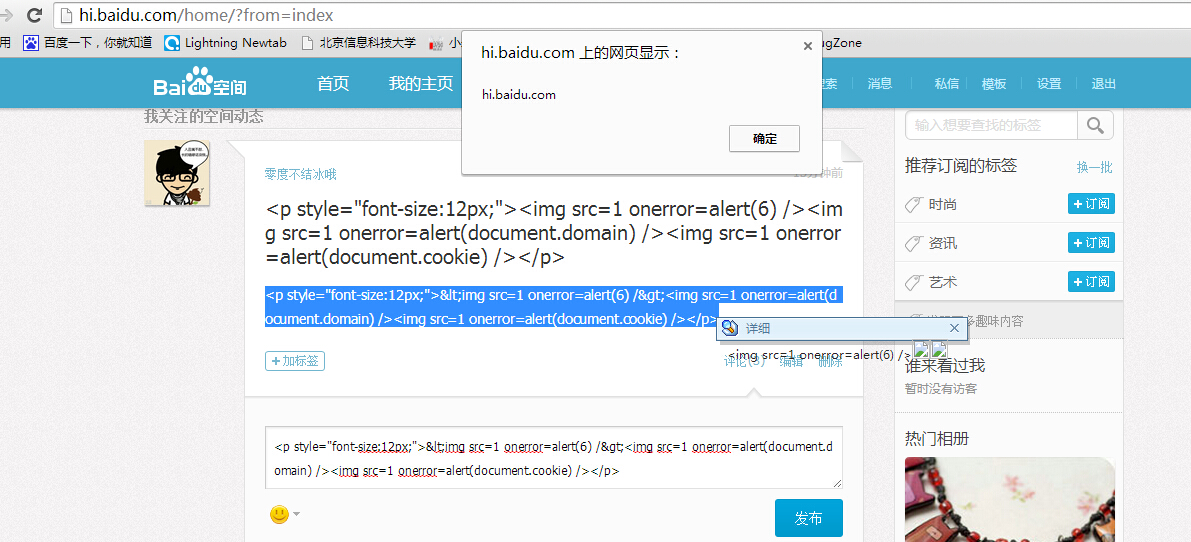Screen dimensions: 1191x542
Task: Click the page icon in the address bar
Action: pyautogui.click(x=67, y=14)
